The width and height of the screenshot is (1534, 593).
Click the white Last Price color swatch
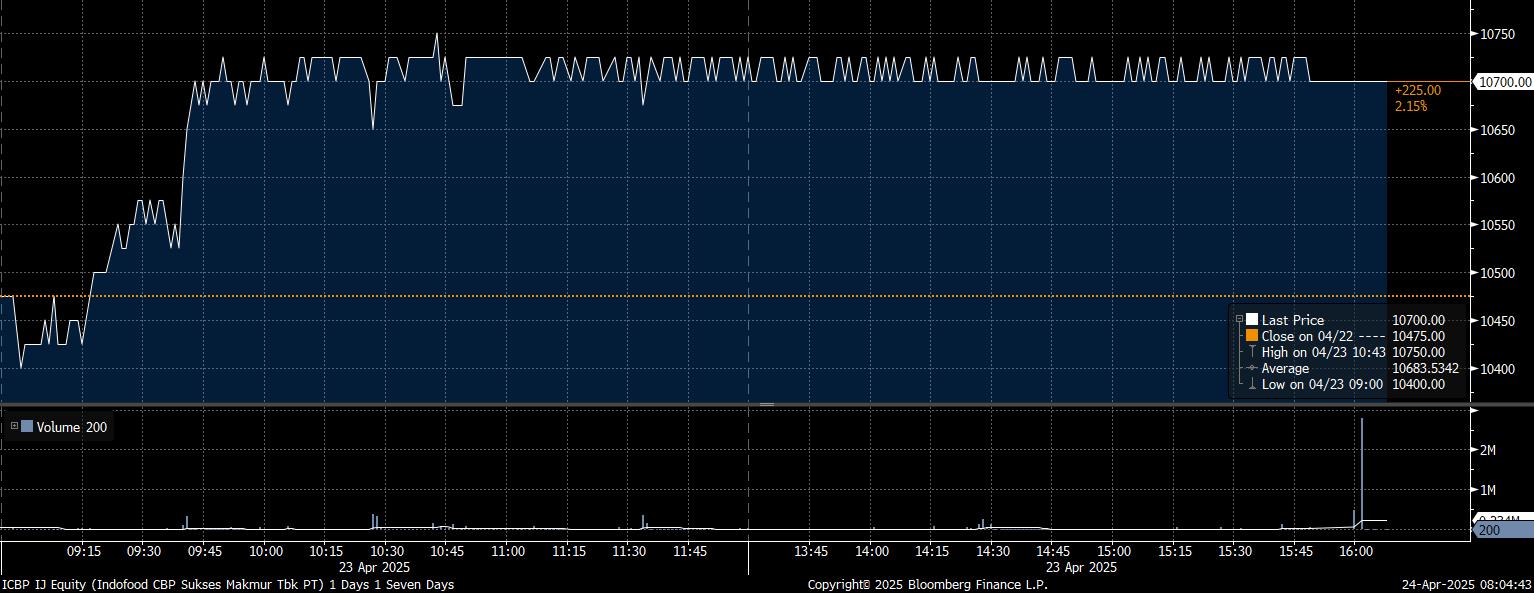point(1252,320)
